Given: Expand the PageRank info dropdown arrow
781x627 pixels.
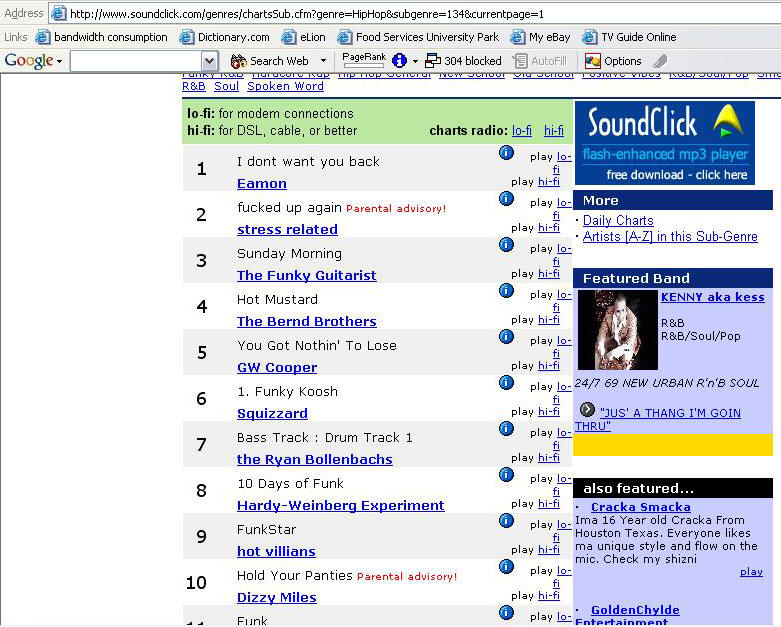Looking at the screenshot, I should pos(415,61).
